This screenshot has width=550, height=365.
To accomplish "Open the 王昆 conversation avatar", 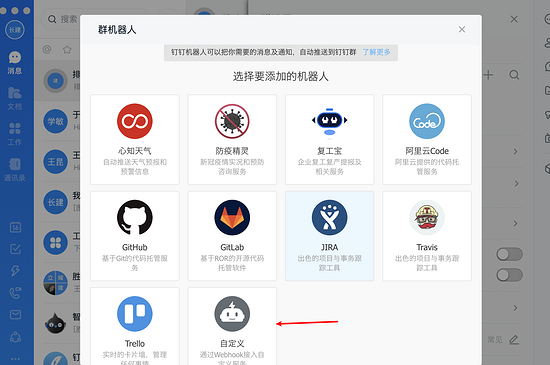I will 55,162.
